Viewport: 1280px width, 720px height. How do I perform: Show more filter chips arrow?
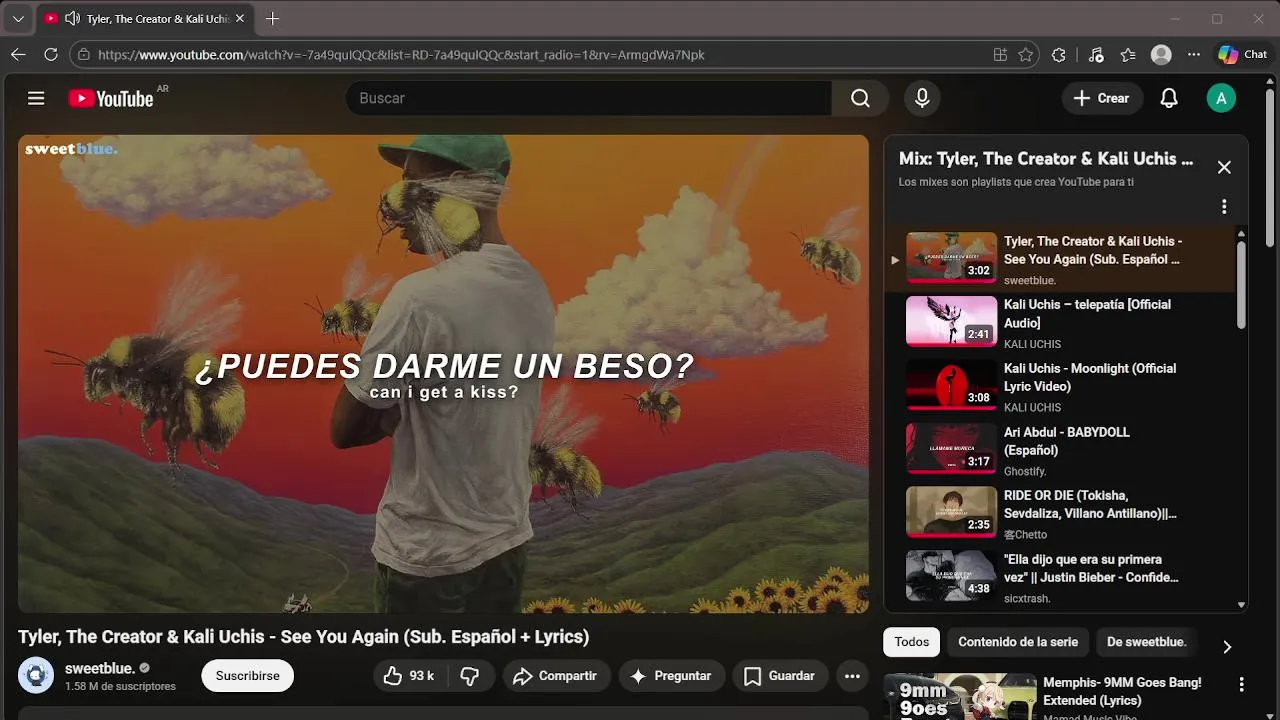pos(1227,647)
